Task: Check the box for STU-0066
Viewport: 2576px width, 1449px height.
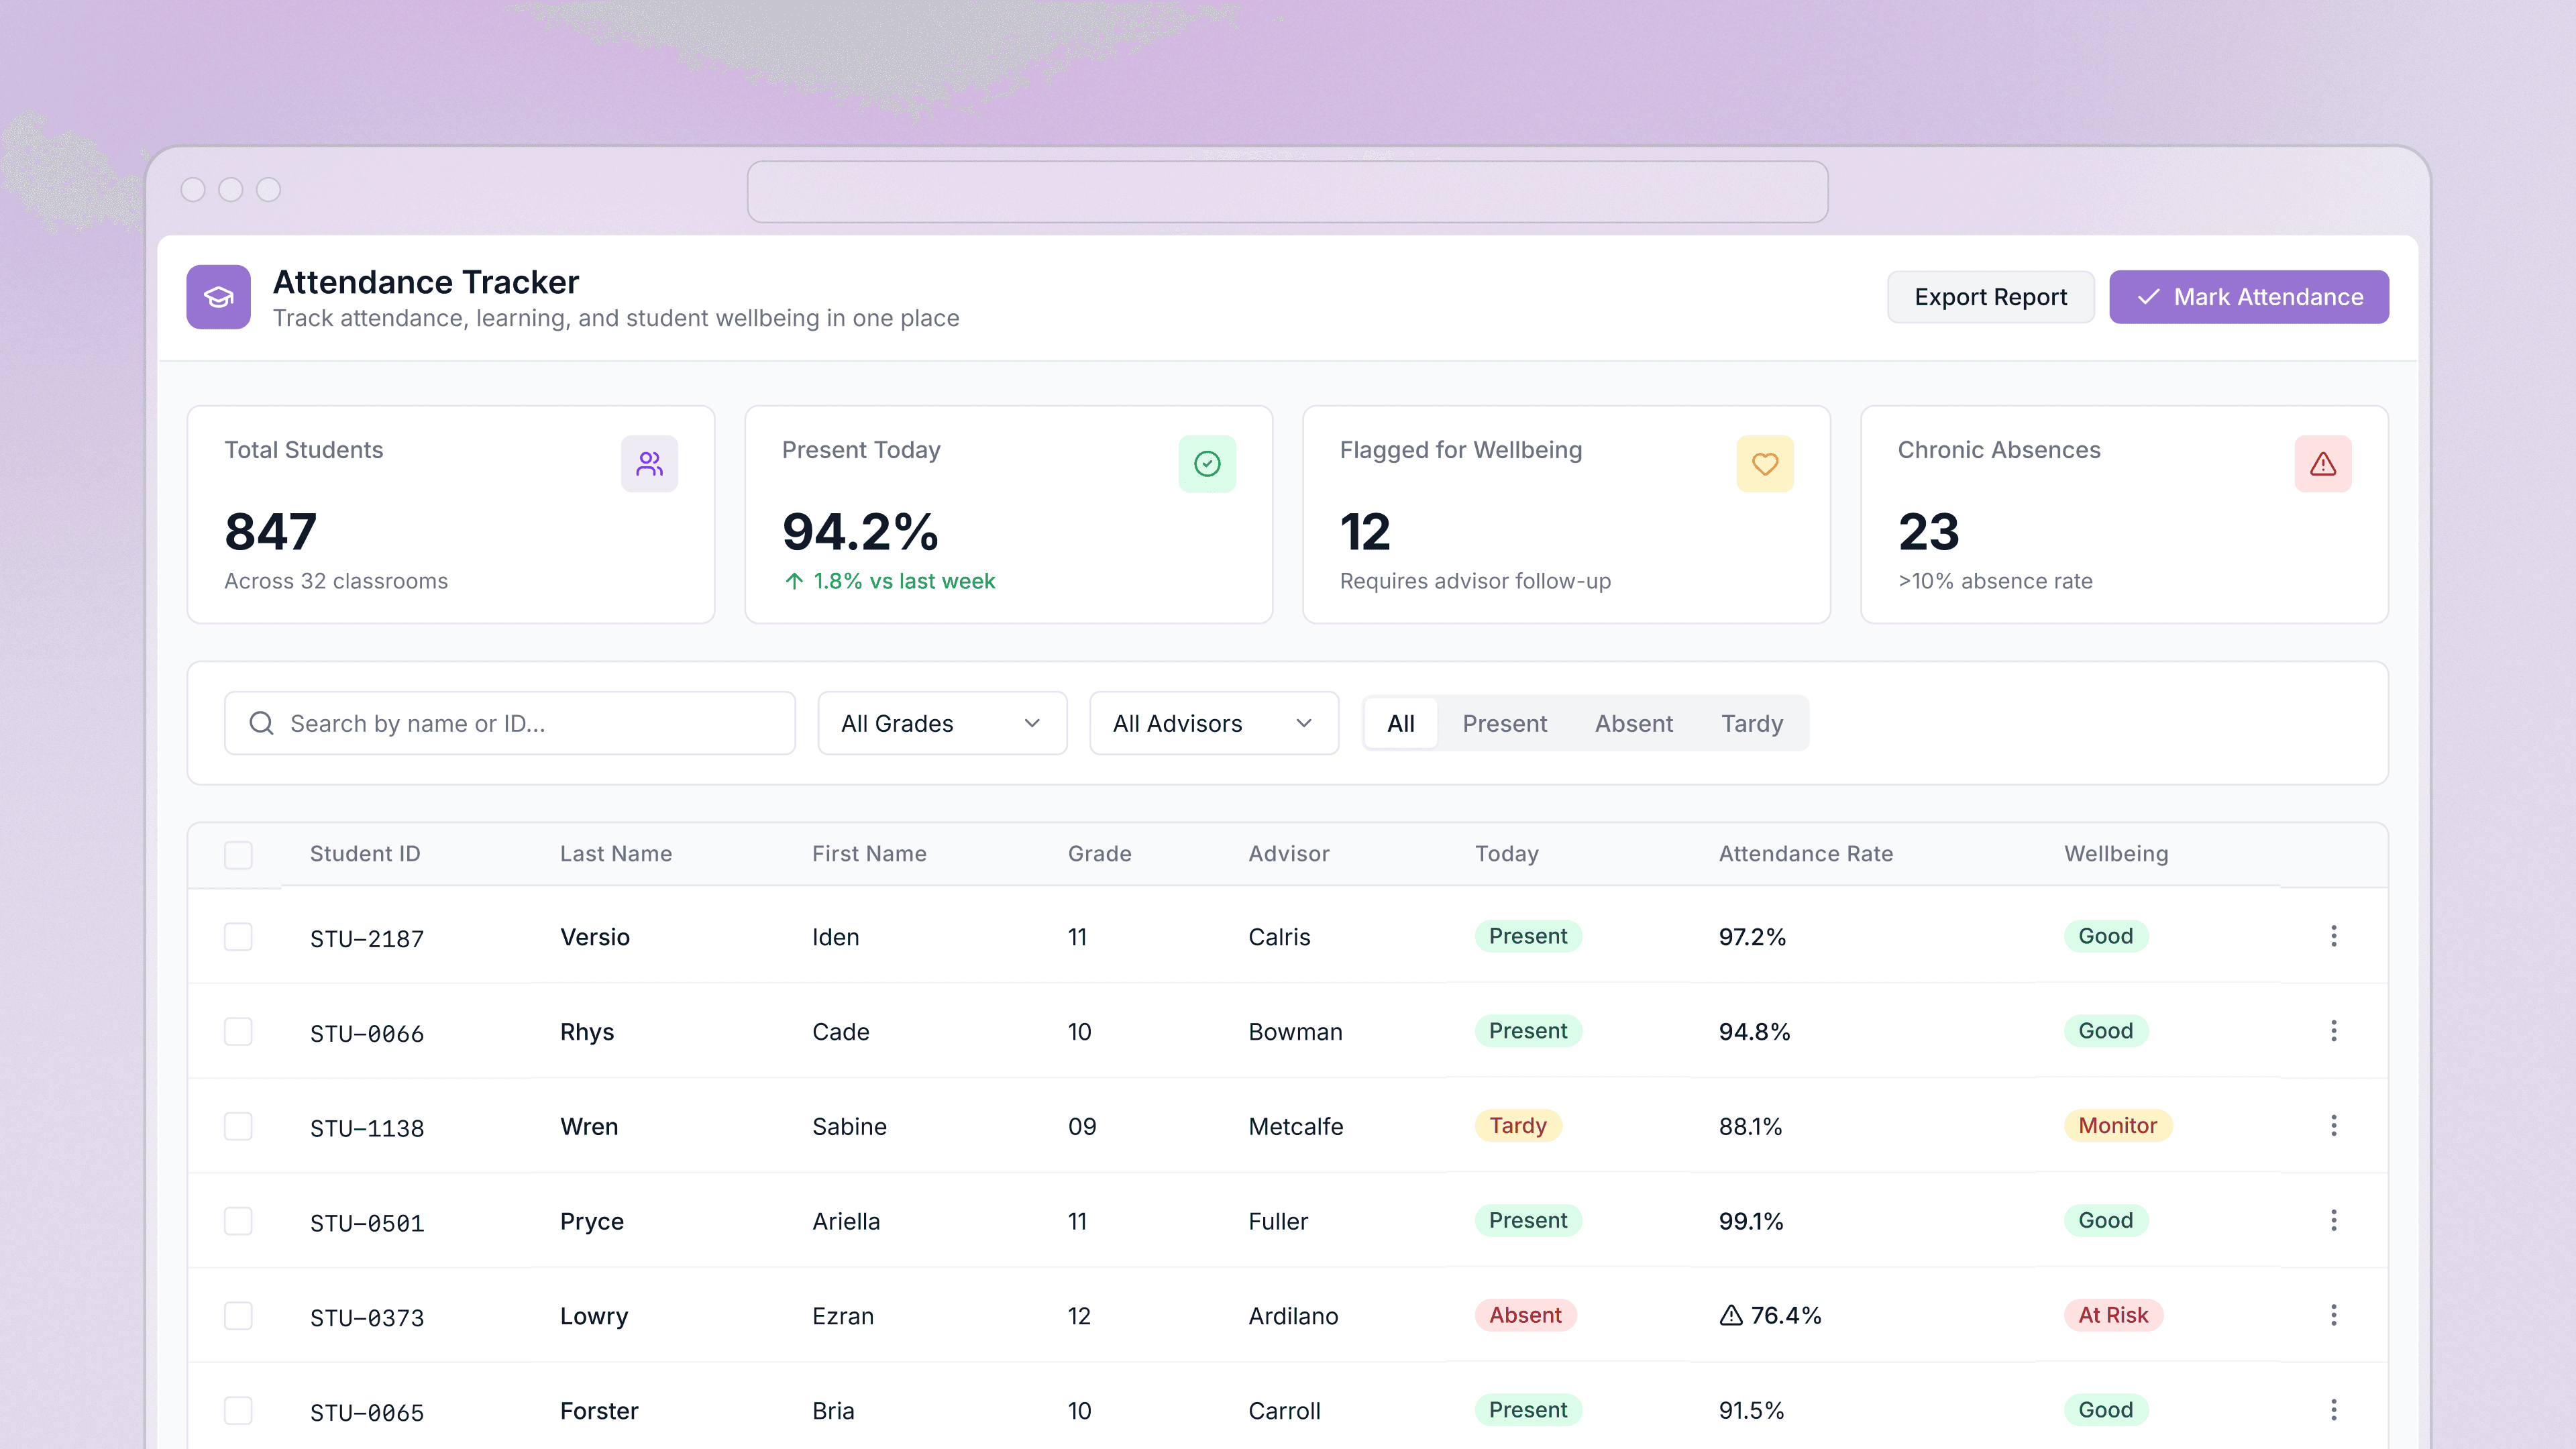Action: 238,1032
